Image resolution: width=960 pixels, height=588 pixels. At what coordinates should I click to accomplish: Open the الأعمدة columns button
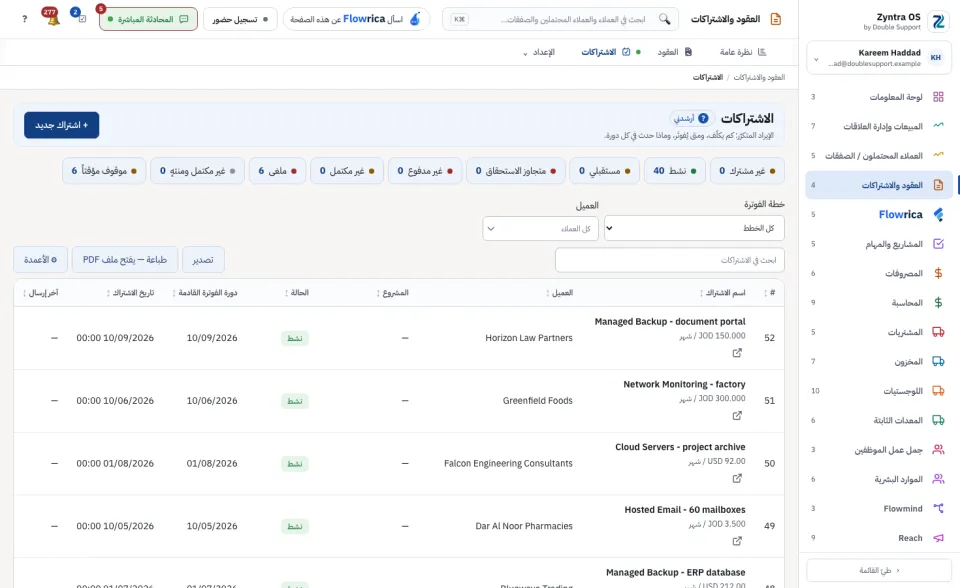point(40,260)
